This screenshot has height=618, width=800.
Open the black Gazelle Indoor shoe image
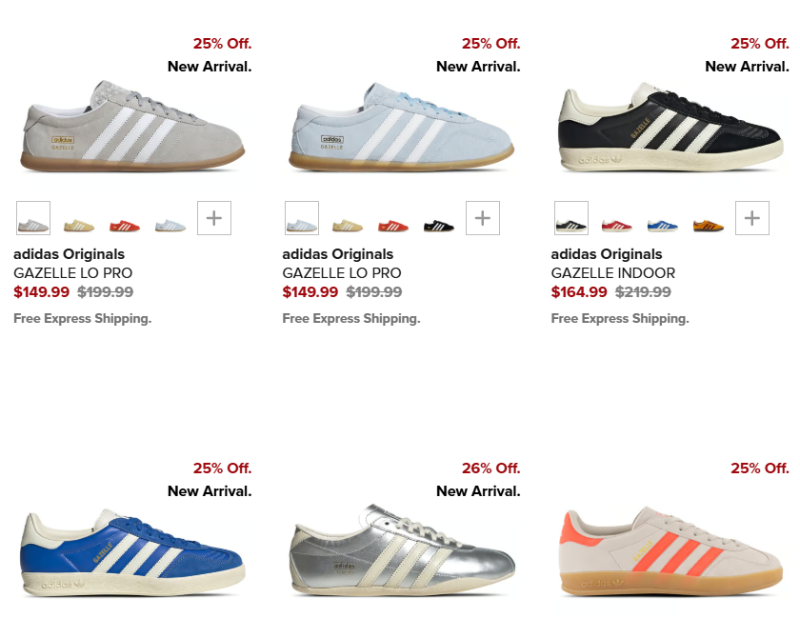[670, 127]
